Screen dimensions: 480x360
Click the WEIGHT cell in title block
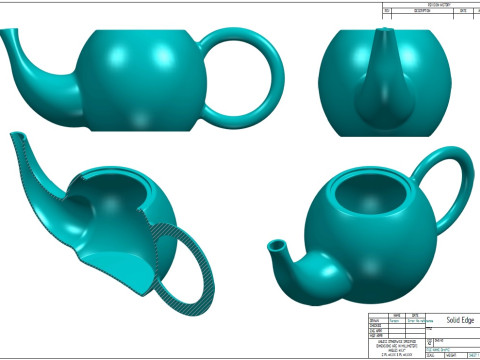[455, 355]
